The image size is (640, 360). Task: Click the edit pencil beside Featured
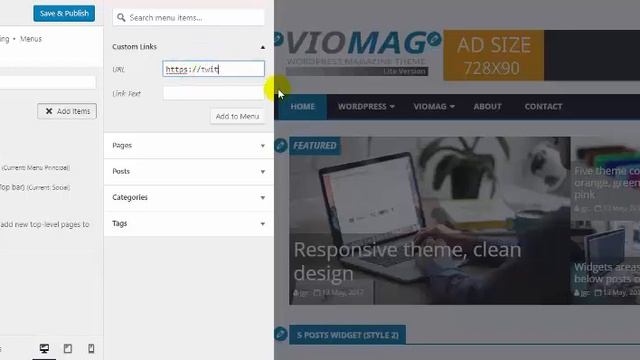point(280,145)
